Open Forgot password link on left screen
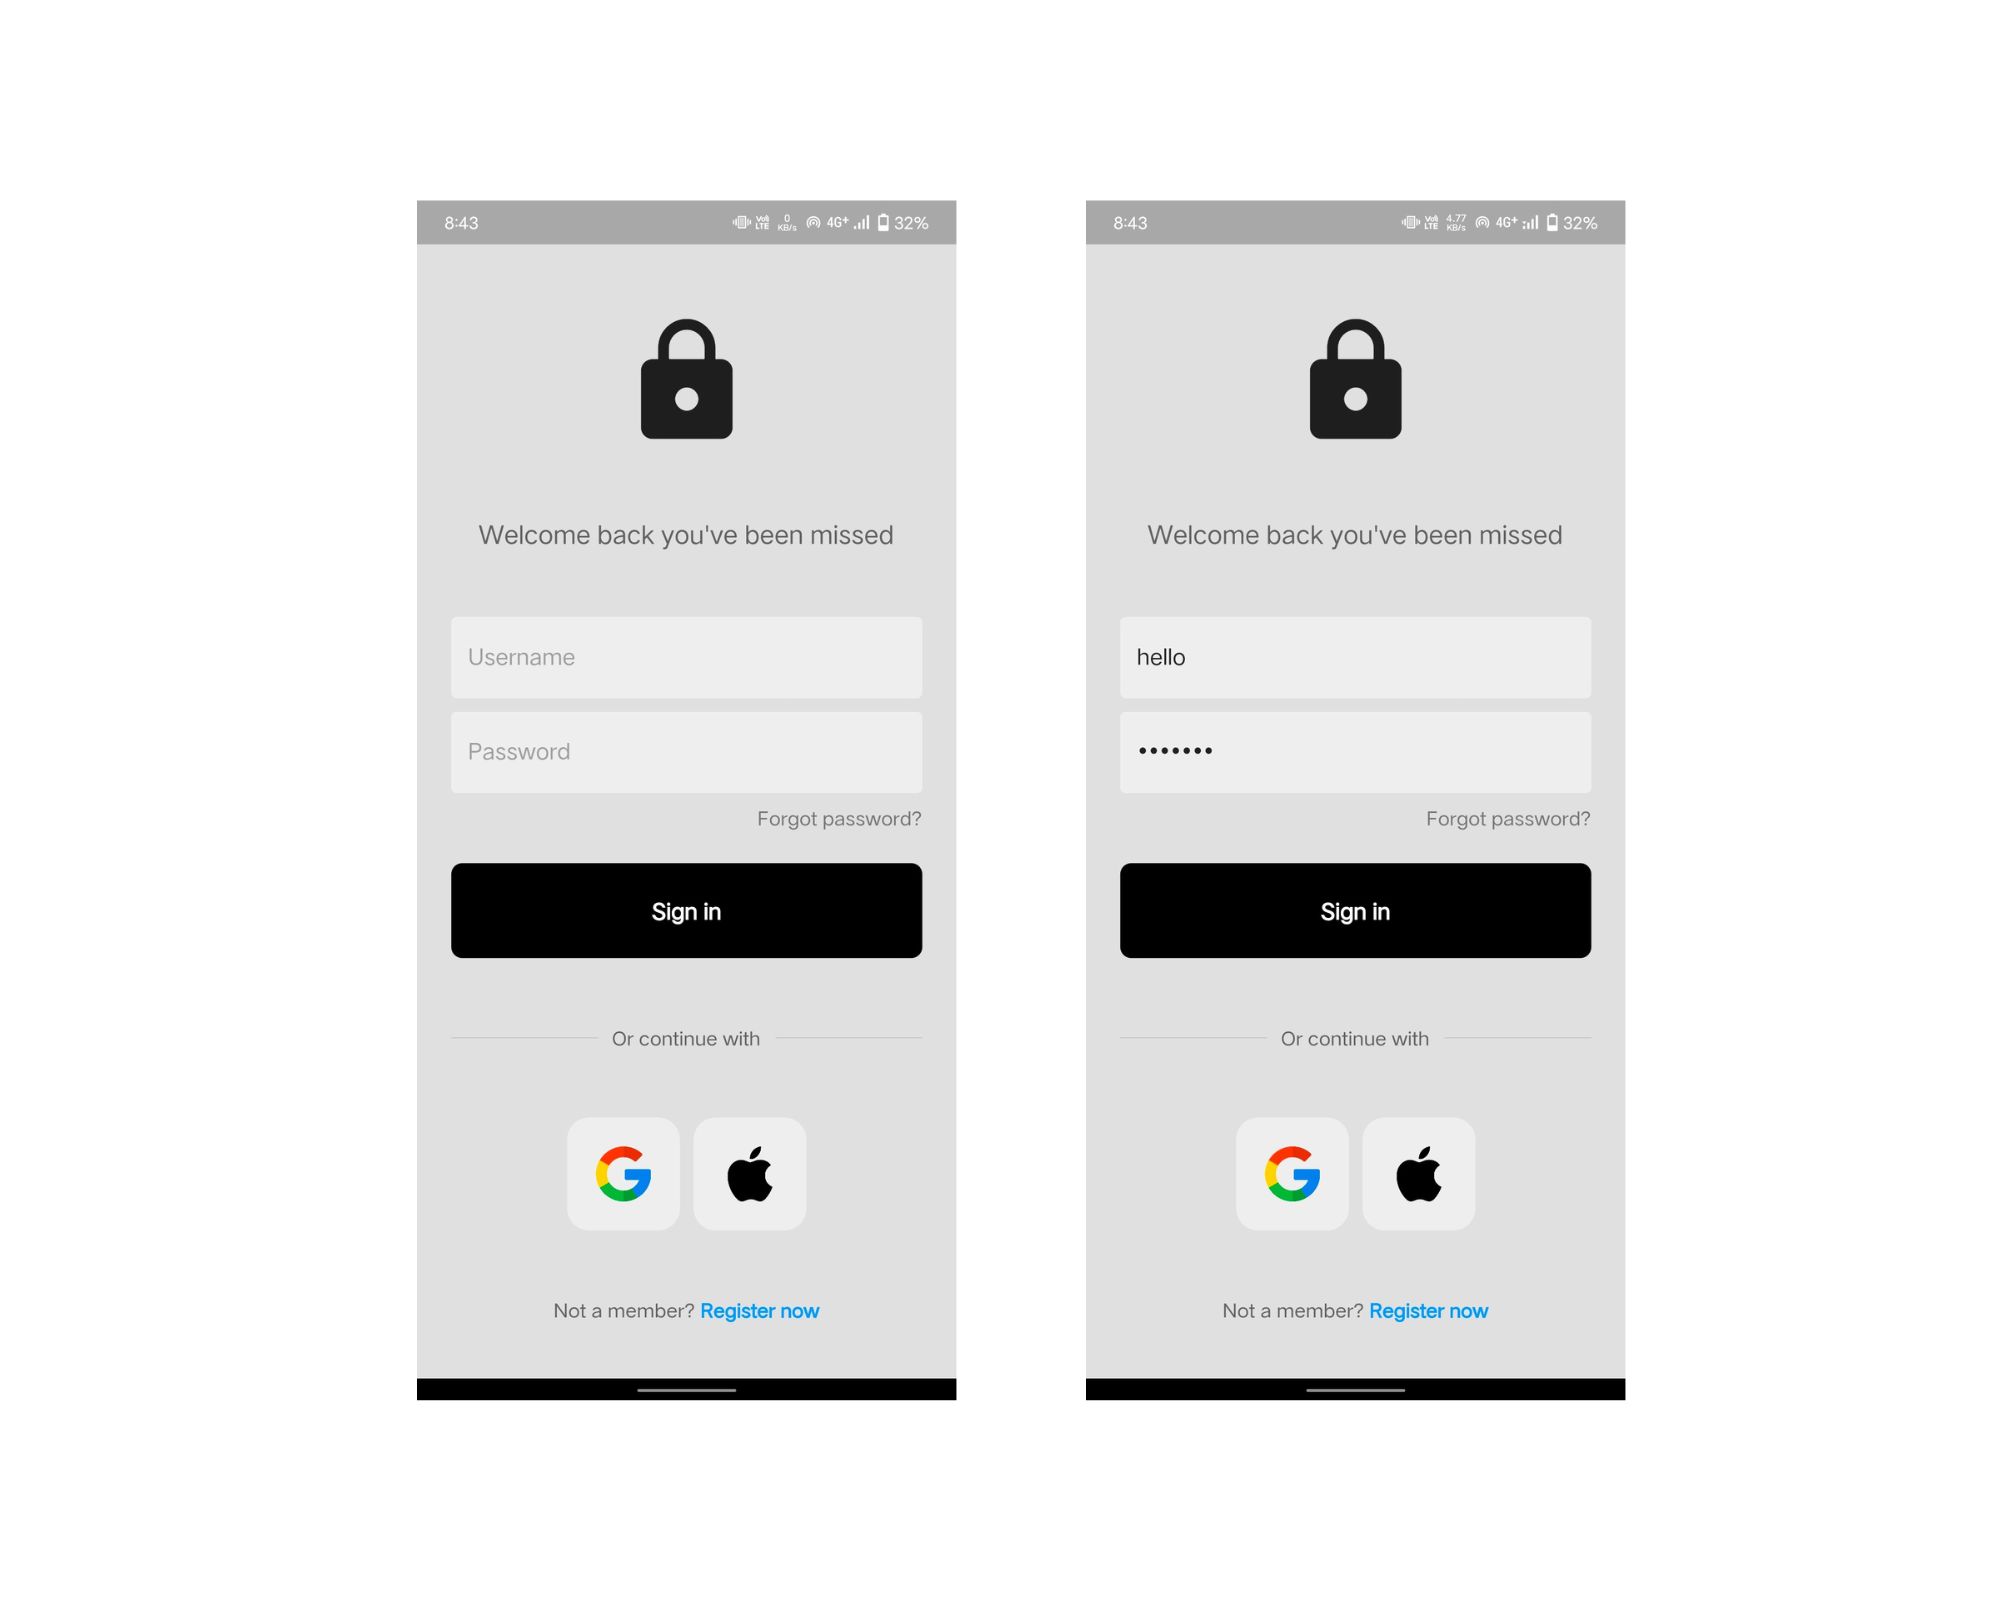Viewport: 2000px width, 1600px height. (839, 819)
